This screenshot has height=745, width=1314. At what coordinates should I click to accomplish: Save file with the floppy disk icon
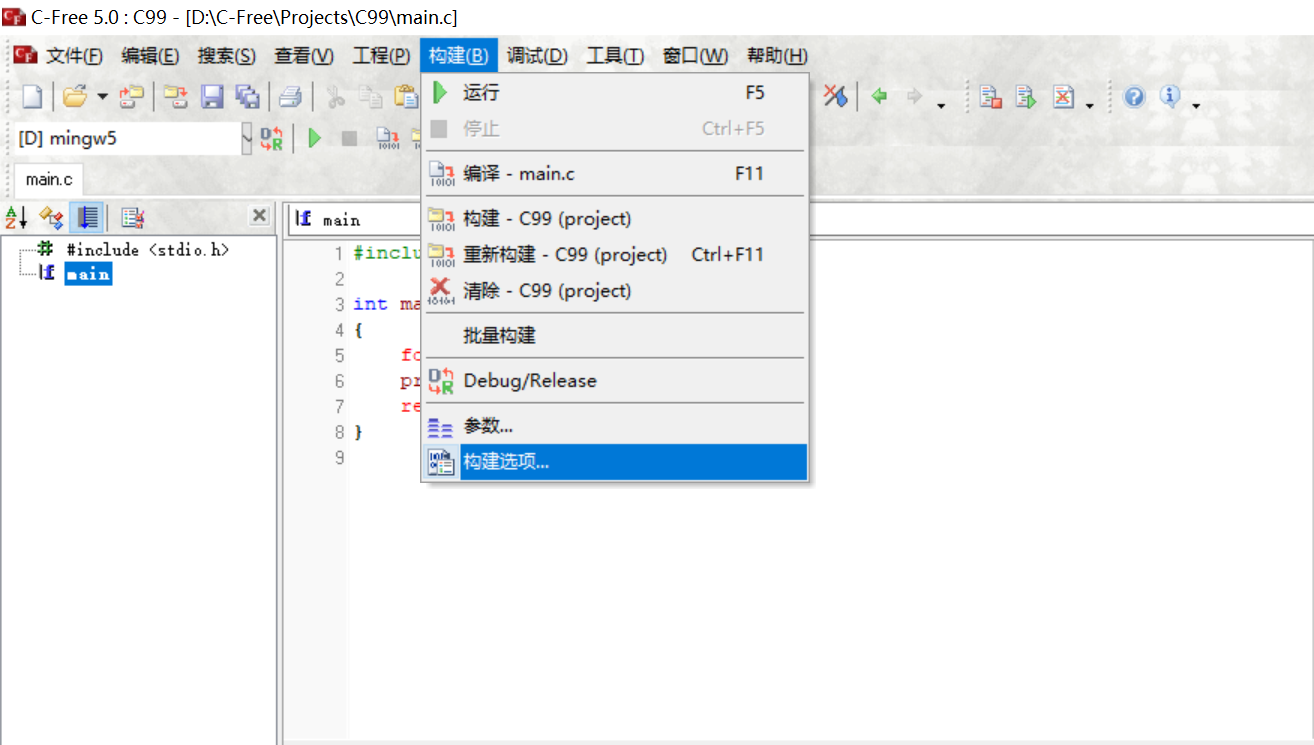tap(212, 97)
